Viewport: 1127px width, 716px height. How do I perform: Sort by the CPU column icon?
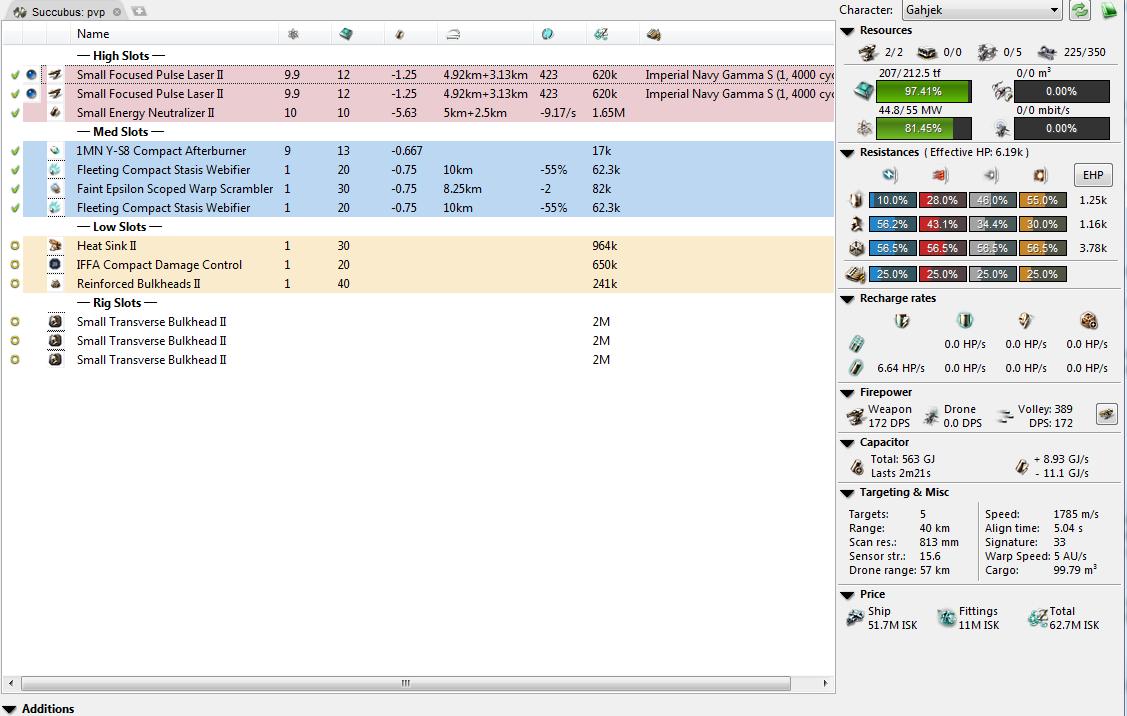[x=346, y=34]
